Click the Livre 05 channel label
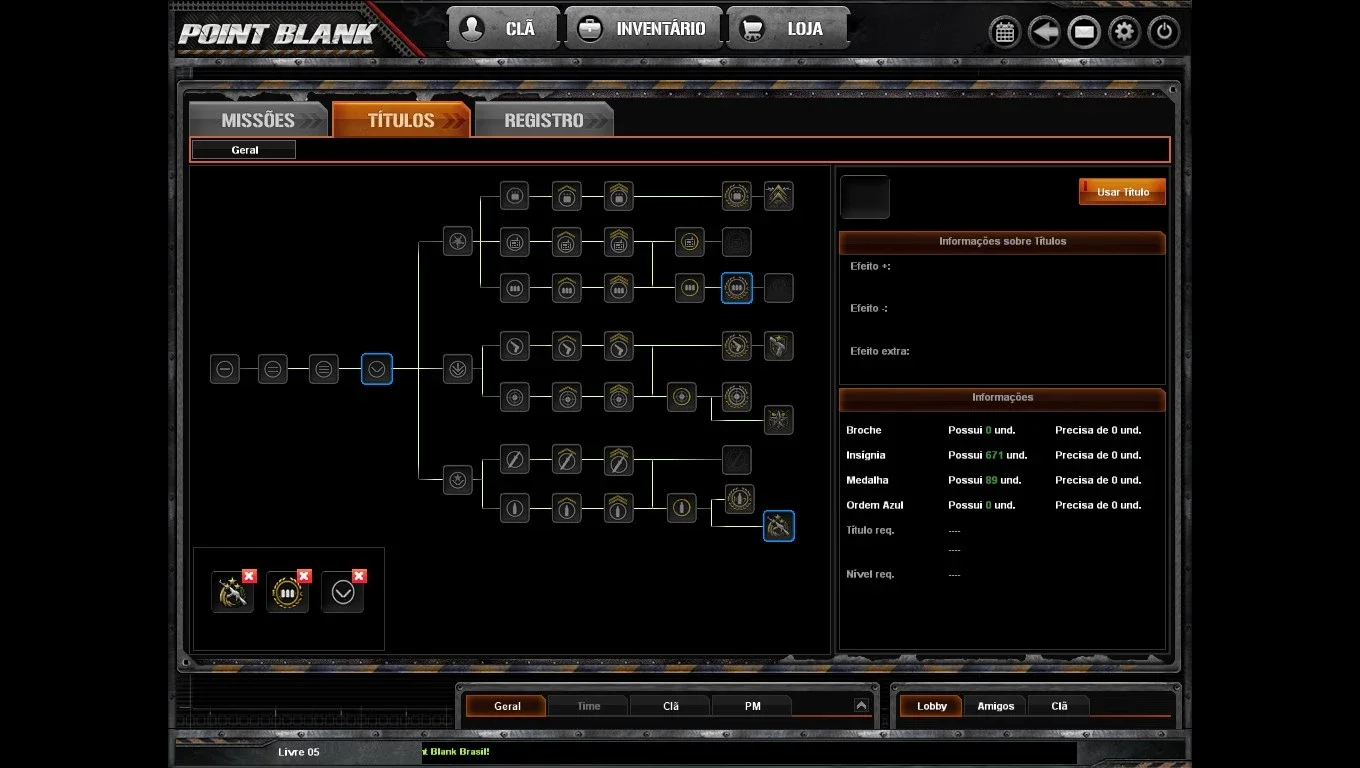Image resolution: width=1360 pixels, height=768 pixels. pos(299,752)
